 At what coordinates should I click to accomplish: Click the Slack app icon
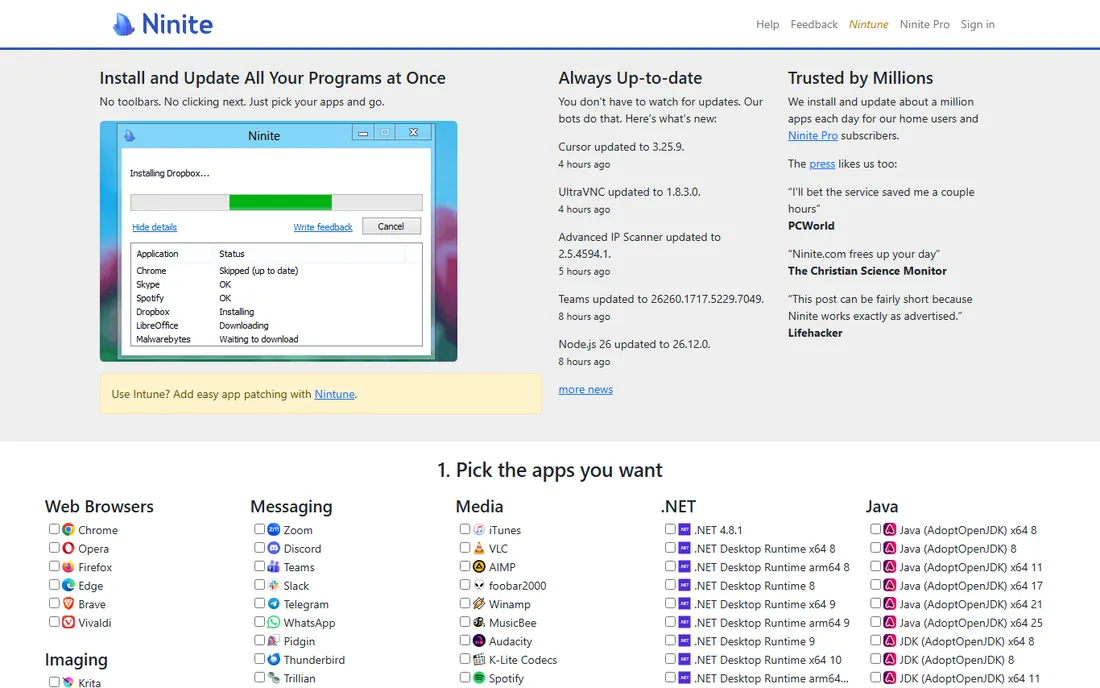point(274,585)
